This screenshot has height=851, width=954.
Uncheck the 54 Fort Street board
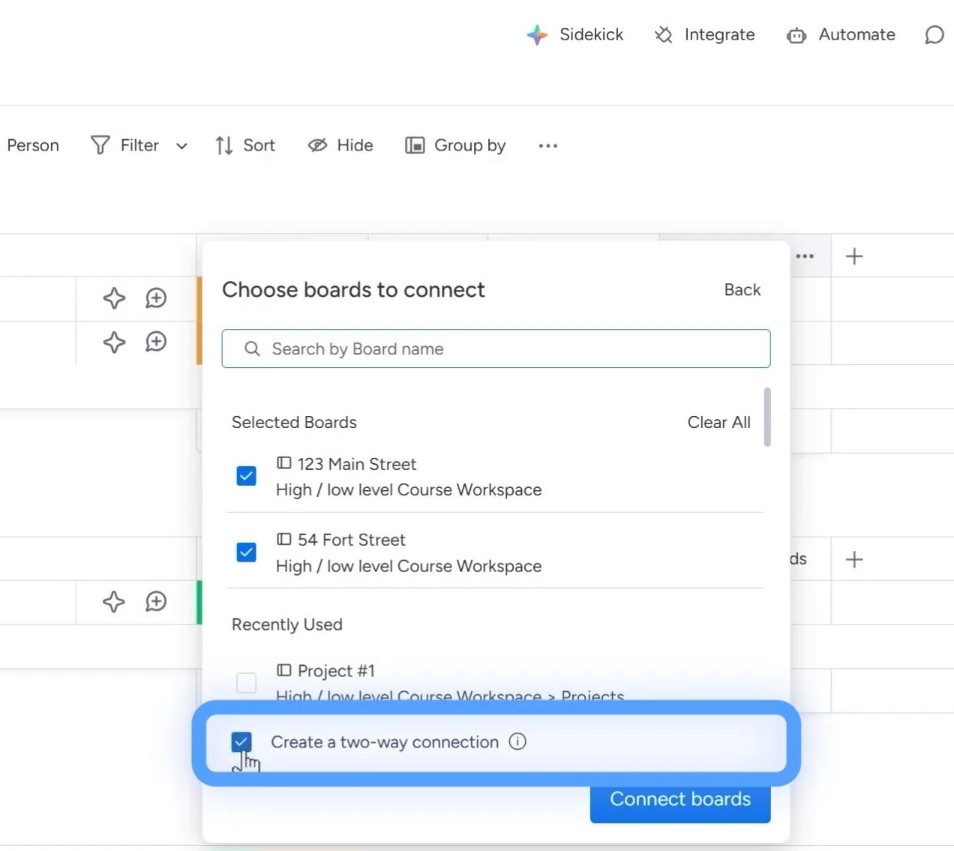pyautogui.click(x=246, y=552)
